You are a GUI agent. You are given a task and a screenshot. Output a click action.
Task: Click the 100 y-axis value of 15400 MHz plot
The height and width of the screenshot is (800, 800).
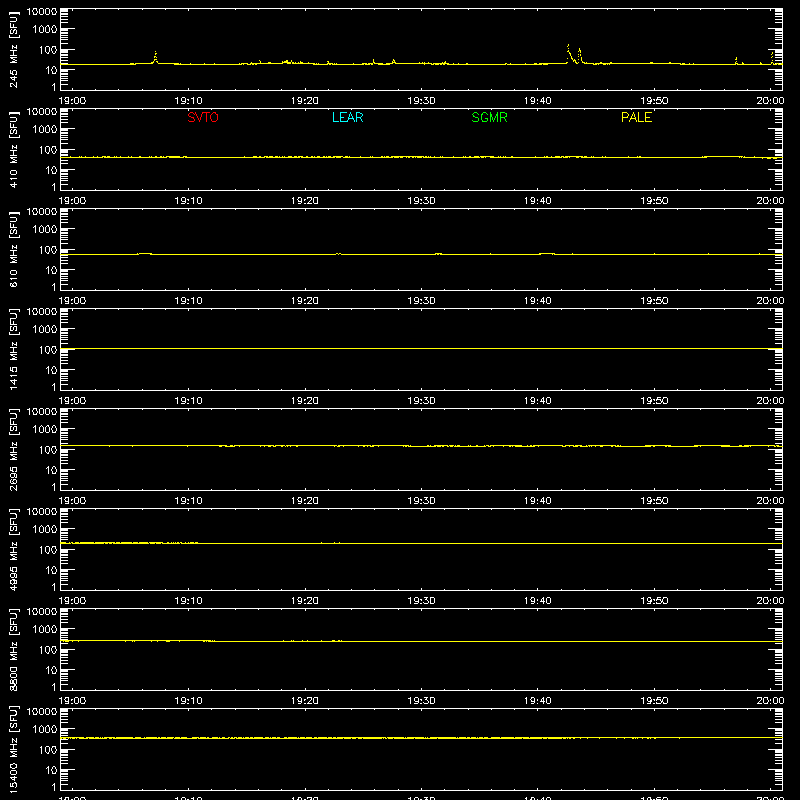pos(48,749)
